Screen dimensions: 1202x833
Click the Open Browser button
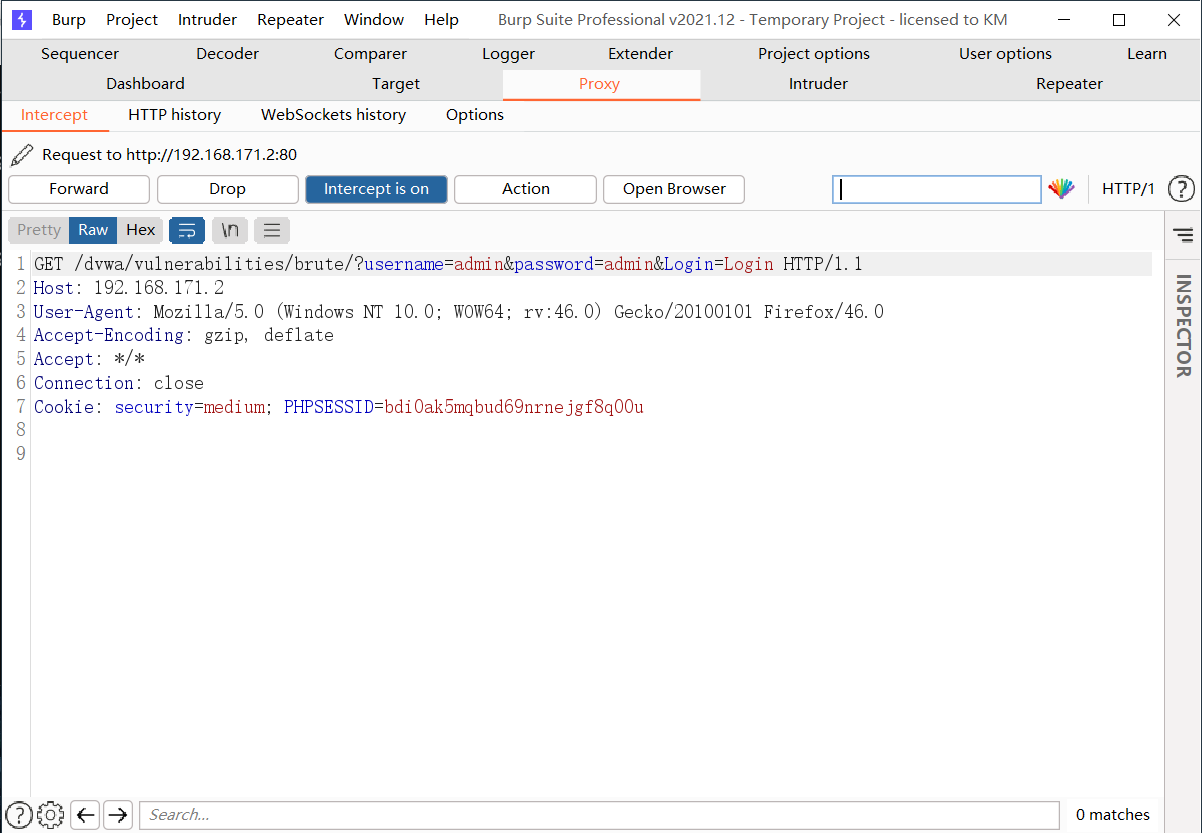click(674, 189)
